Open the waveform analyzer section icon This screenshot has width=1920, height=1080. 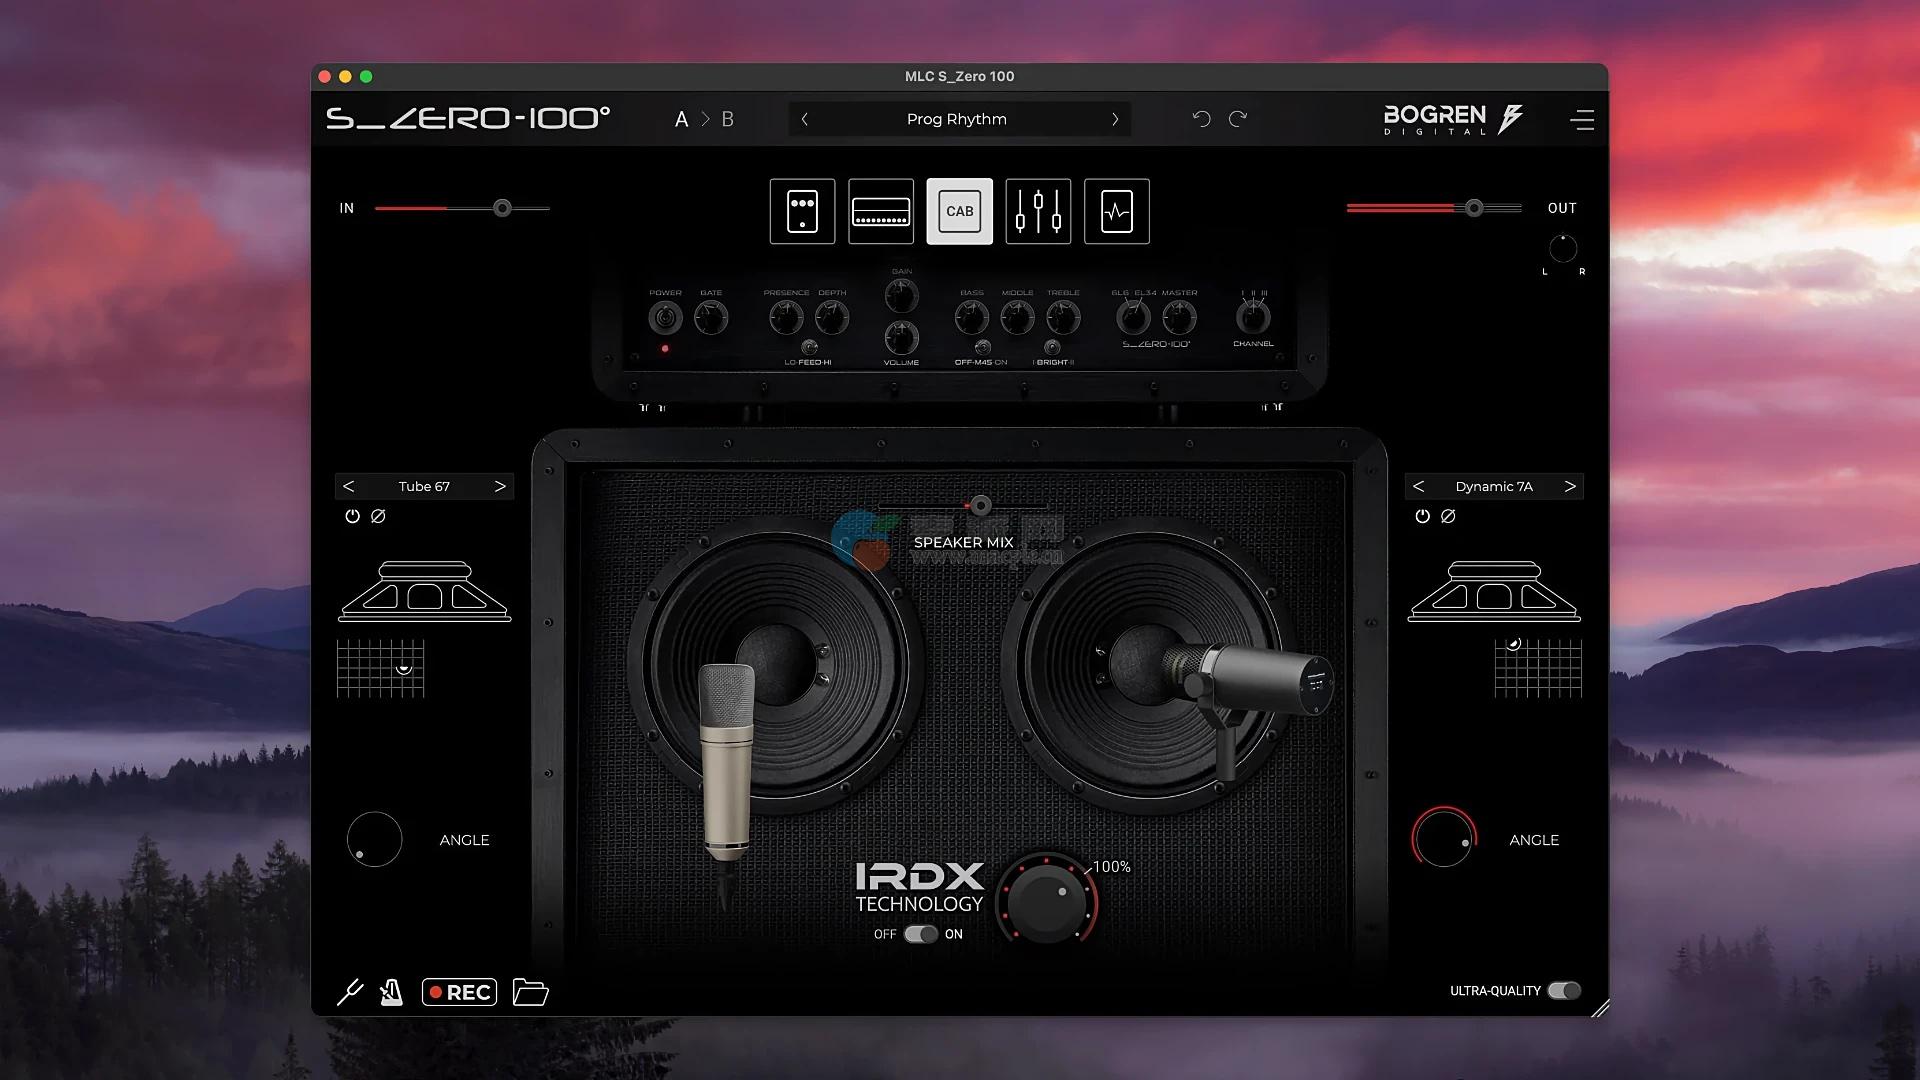click(1117, 211)
